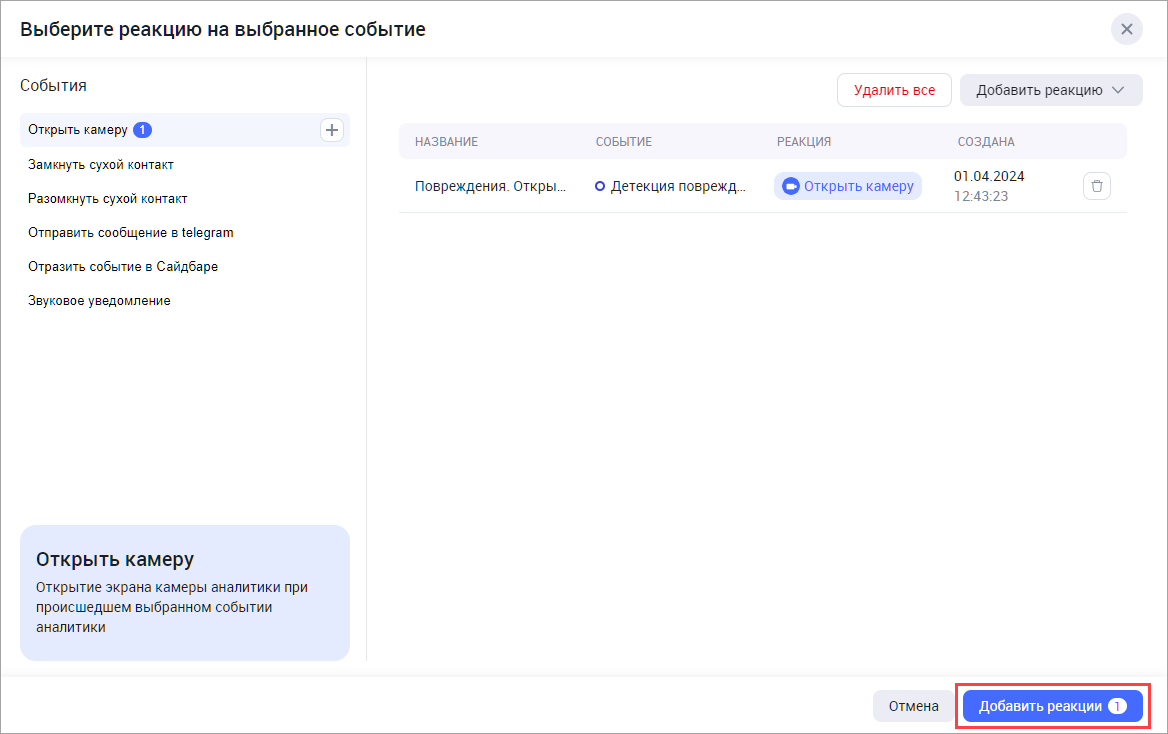Delete the reaction row with trash icon
The height and width of the screenshot is (734, 1168).
[1096, 186]
